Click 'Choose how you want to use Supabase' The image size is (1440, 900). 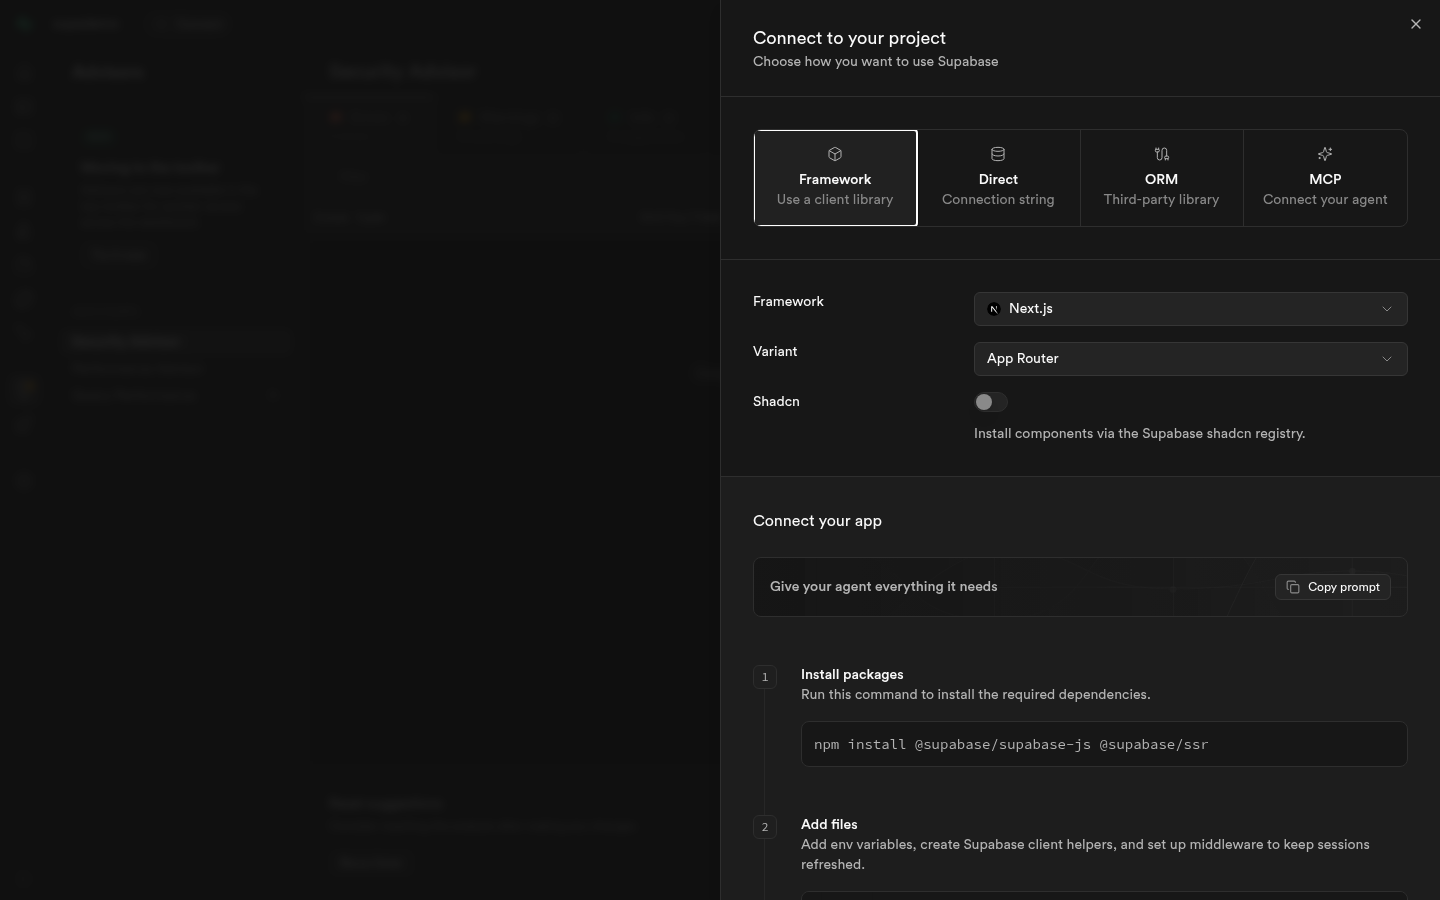pyautogui.click(x=875, y=62)
